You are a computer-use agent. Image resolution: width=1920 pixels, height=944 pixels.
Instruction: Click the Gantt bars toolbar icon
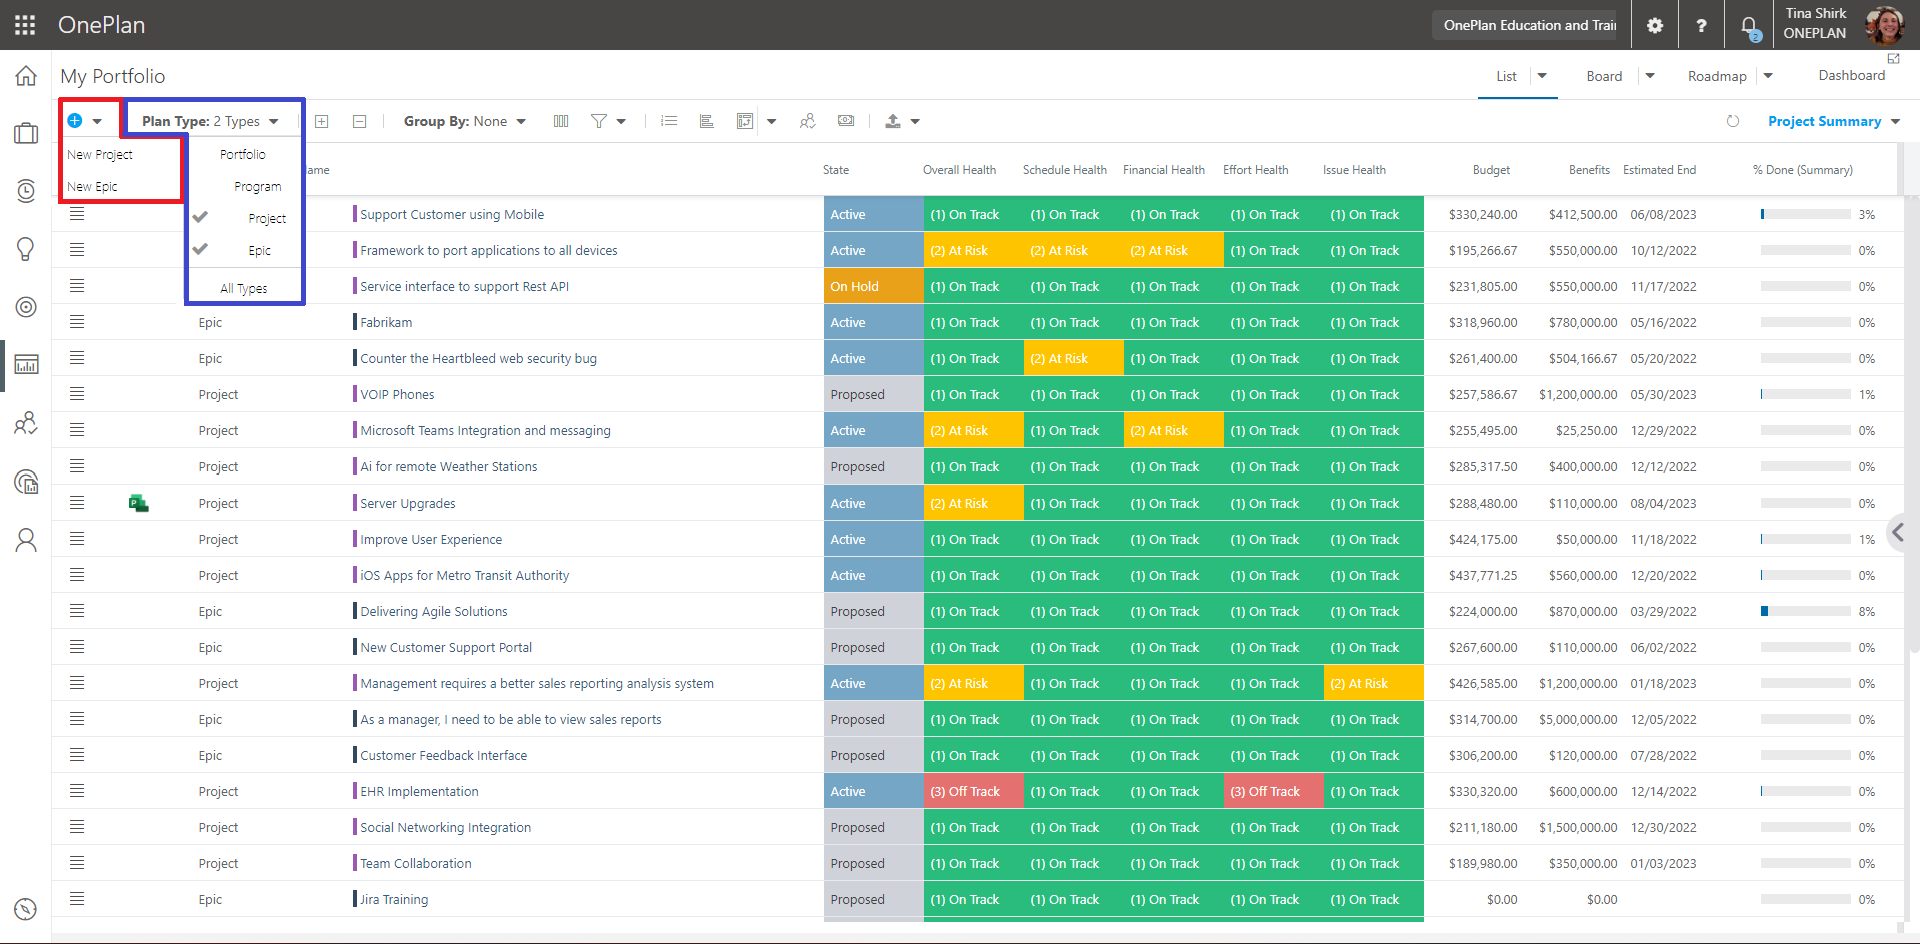pyautogui.click(x=707, y=121)
